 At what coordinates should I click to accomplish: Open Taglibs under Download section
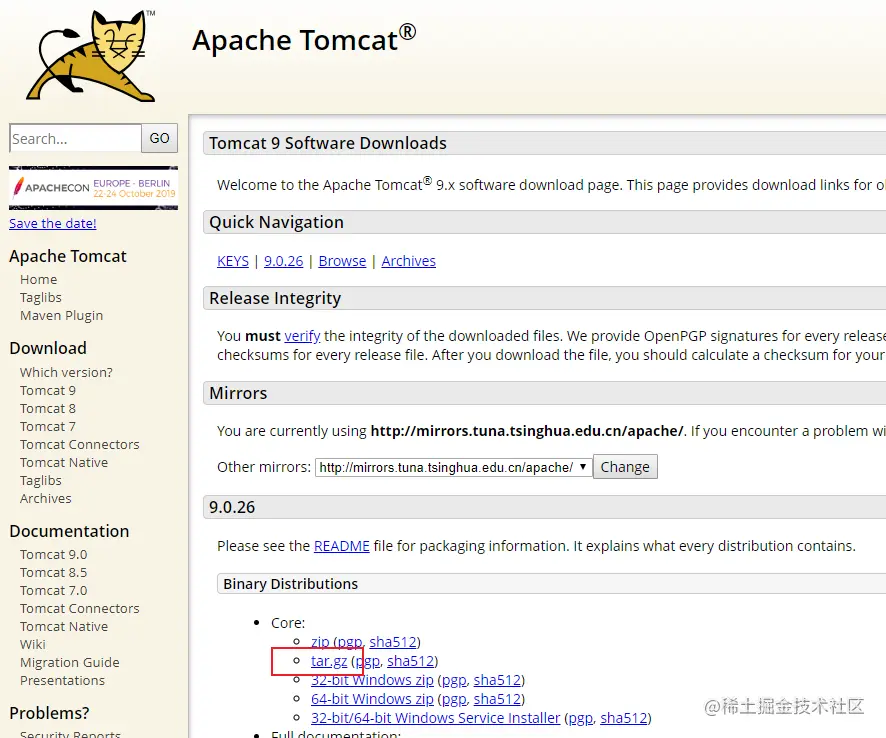coord(41,481)
